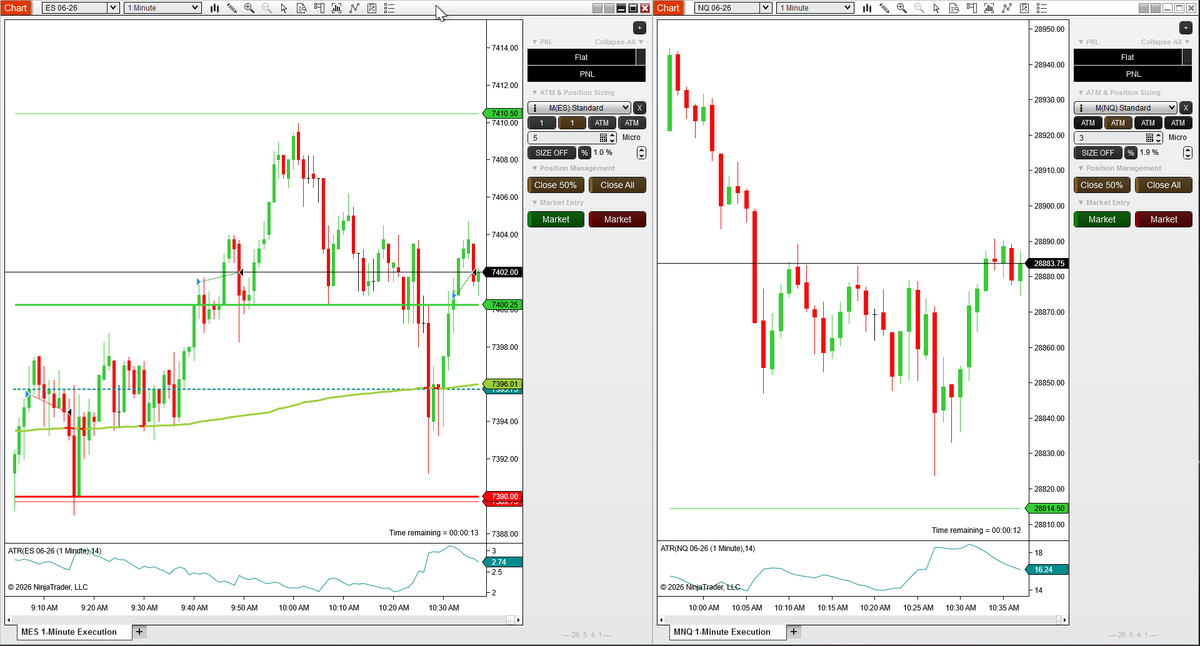Image resolution: width=1200 pixels, height=646 pixels.
Task: Collapse Position Management section in ES panel
Action: coord(573,168)
